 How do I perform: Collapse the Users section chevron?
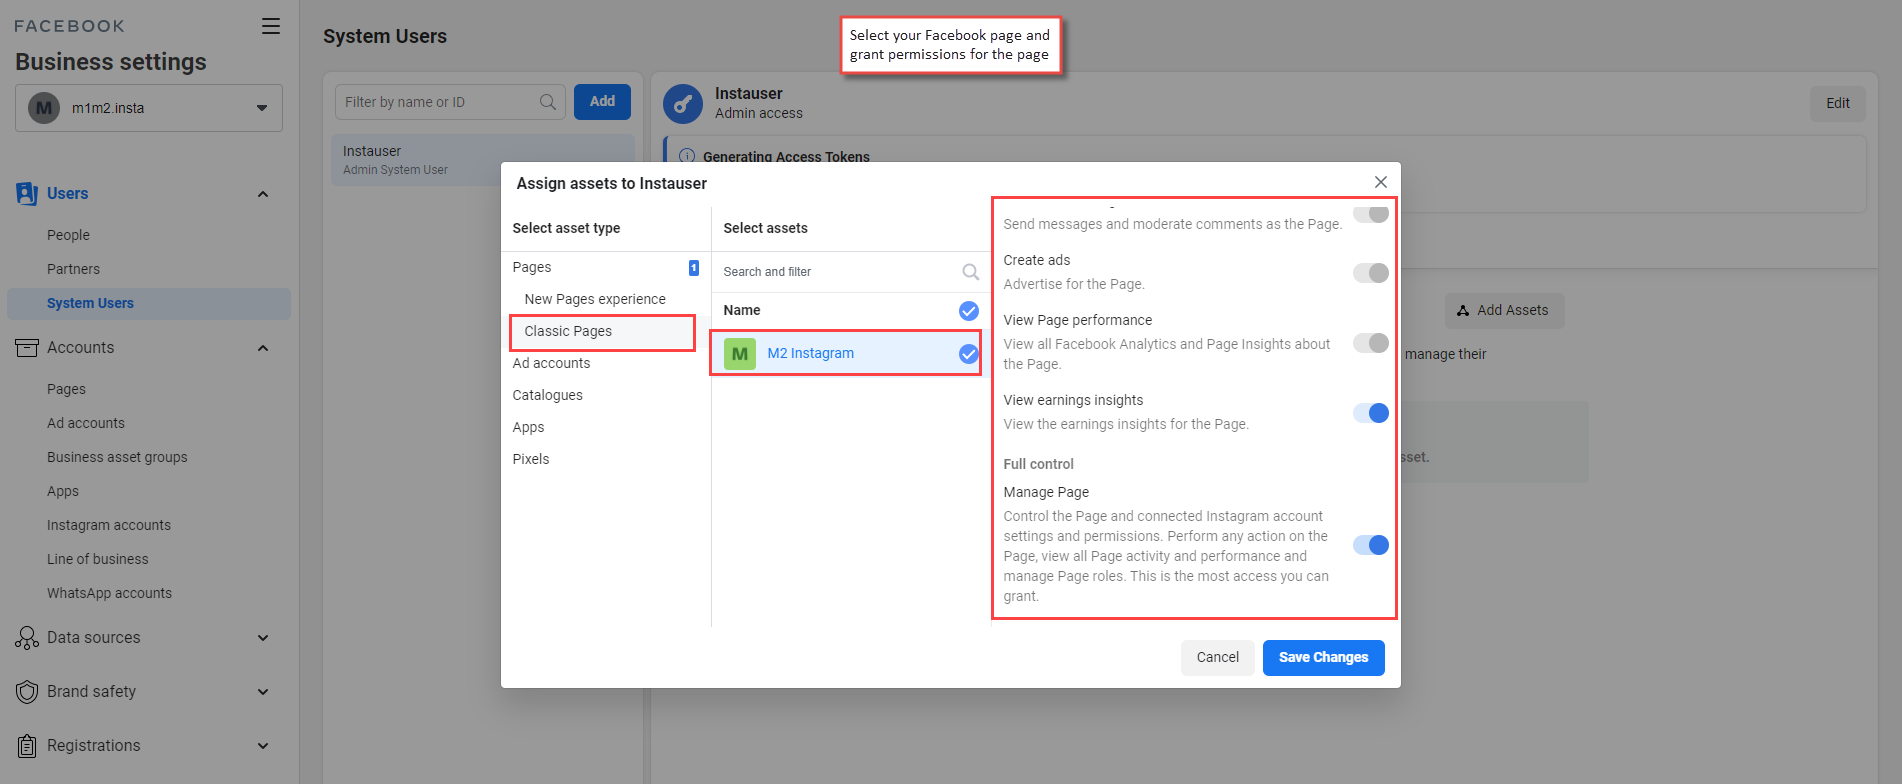263,194
